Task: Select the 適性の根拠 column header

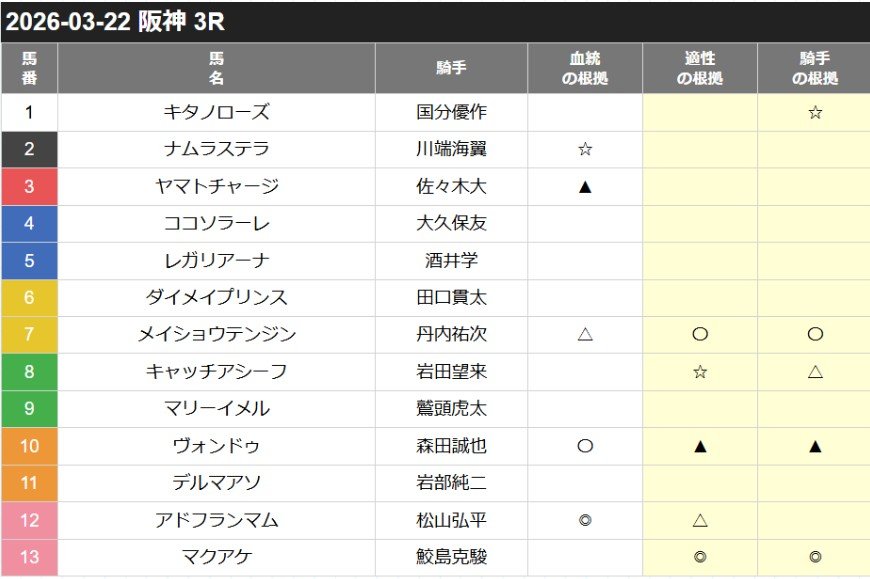Action: point(700,68)
